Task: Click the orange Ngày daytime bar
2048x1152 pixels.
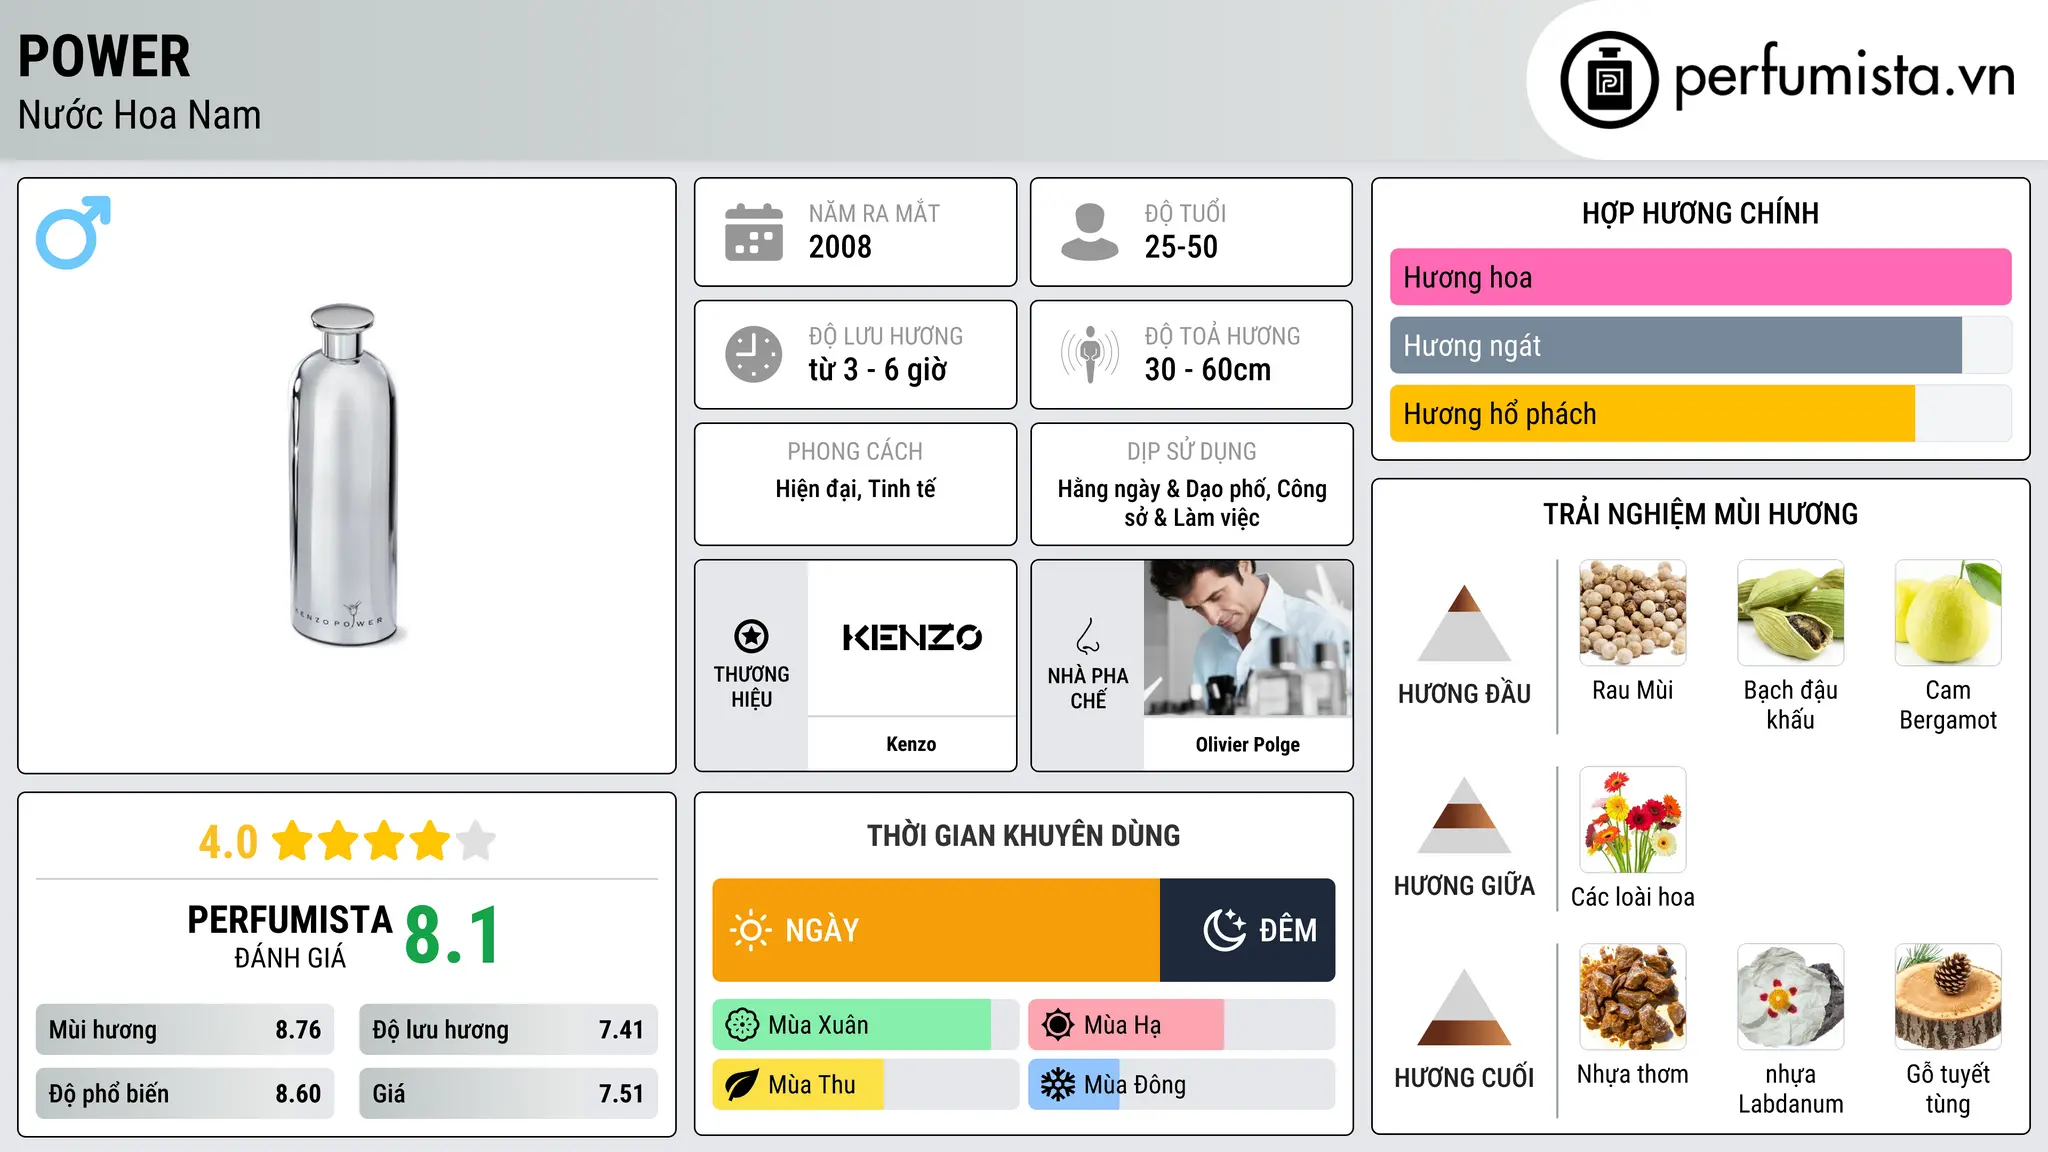Action: 936,930
